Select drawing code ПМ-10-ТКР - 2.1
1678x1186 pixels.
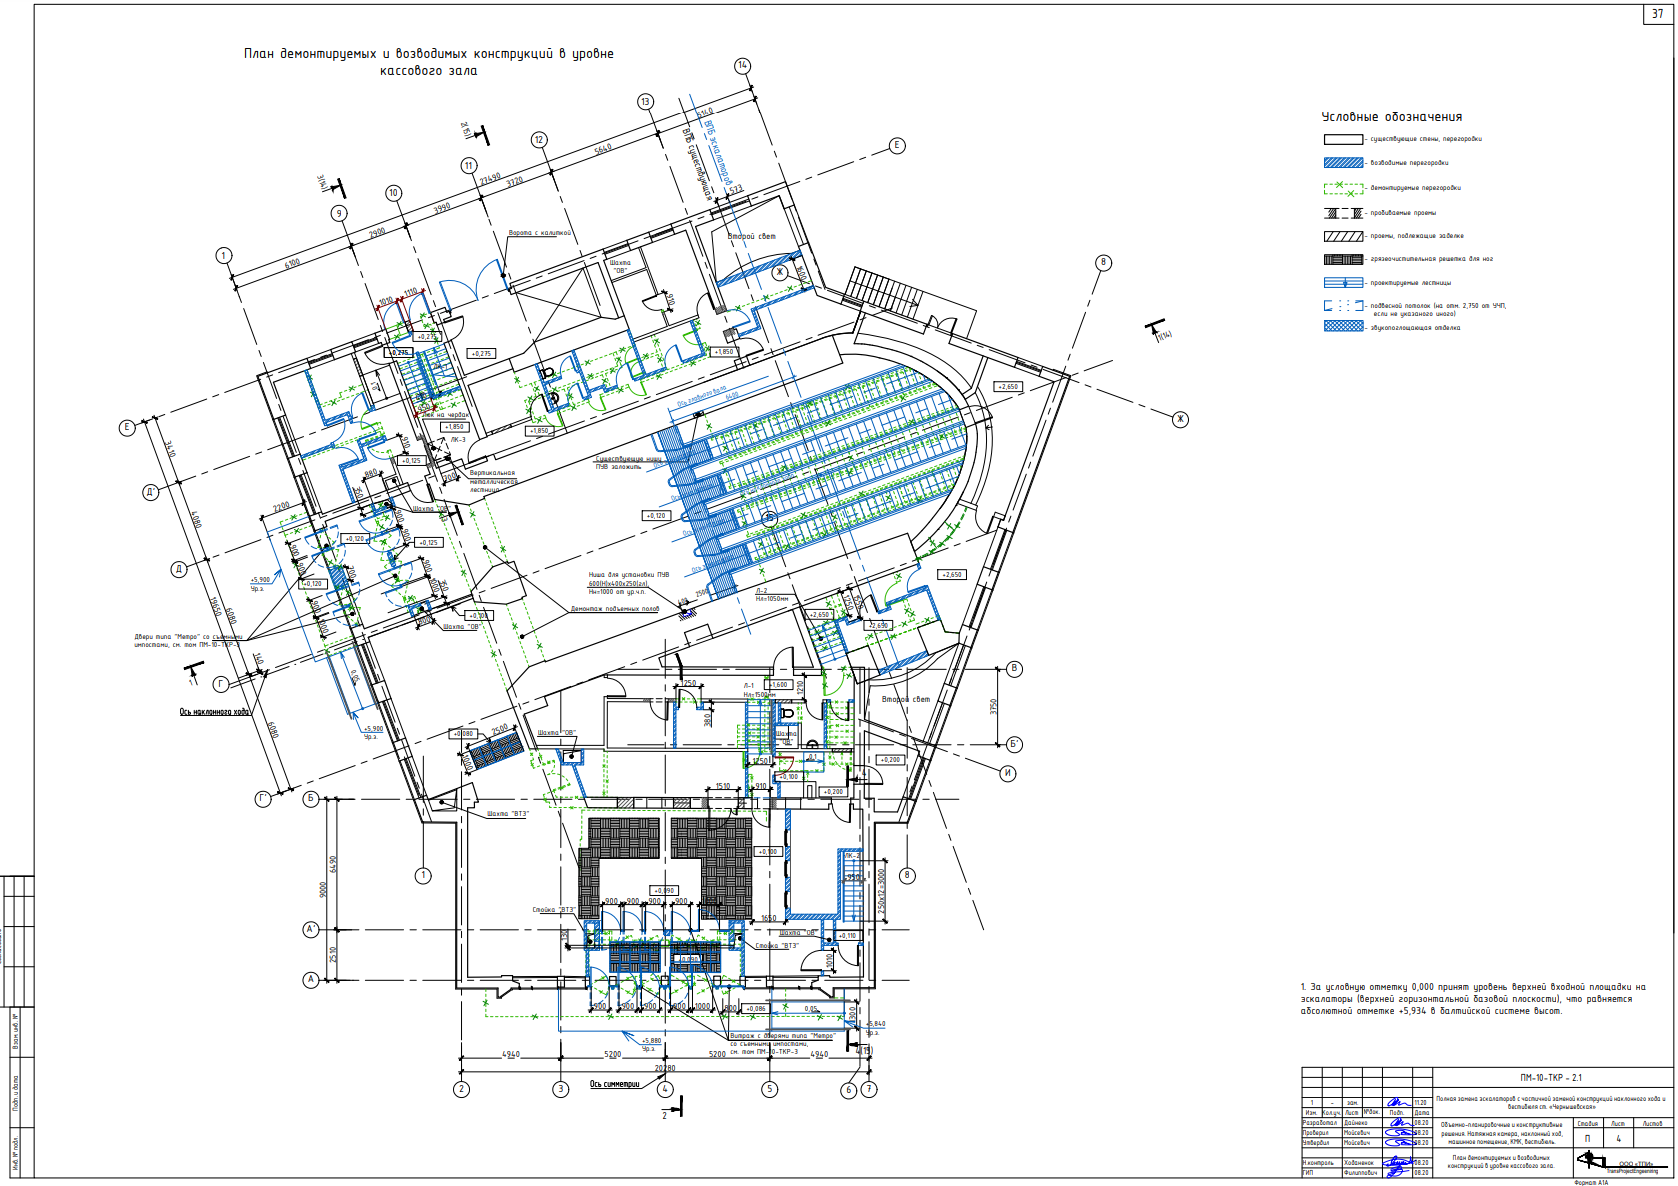[1551, 1078]
